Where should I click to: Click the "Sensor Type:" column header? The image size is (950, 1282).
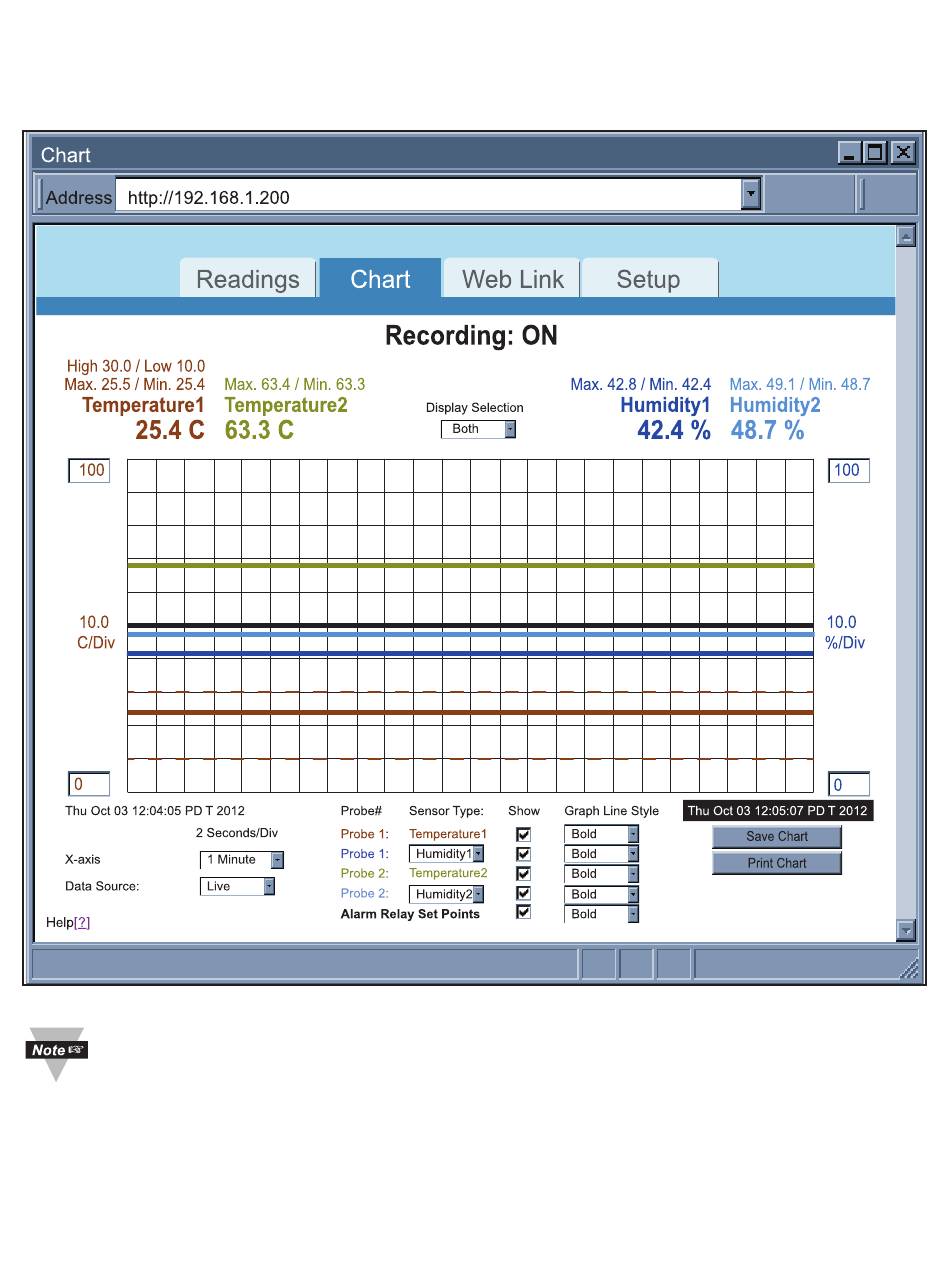click(x=446, y=811)
